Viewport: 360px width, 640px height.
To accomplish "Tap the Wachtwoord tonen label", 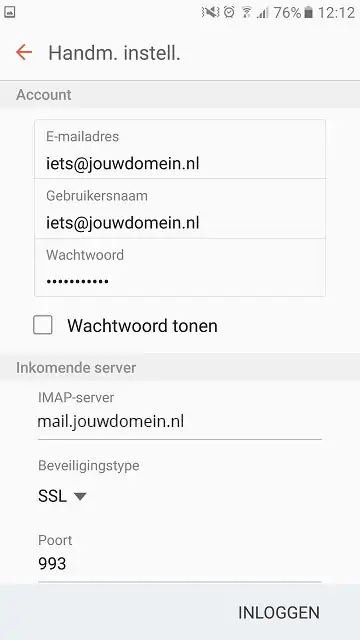I will coord(142,326).
